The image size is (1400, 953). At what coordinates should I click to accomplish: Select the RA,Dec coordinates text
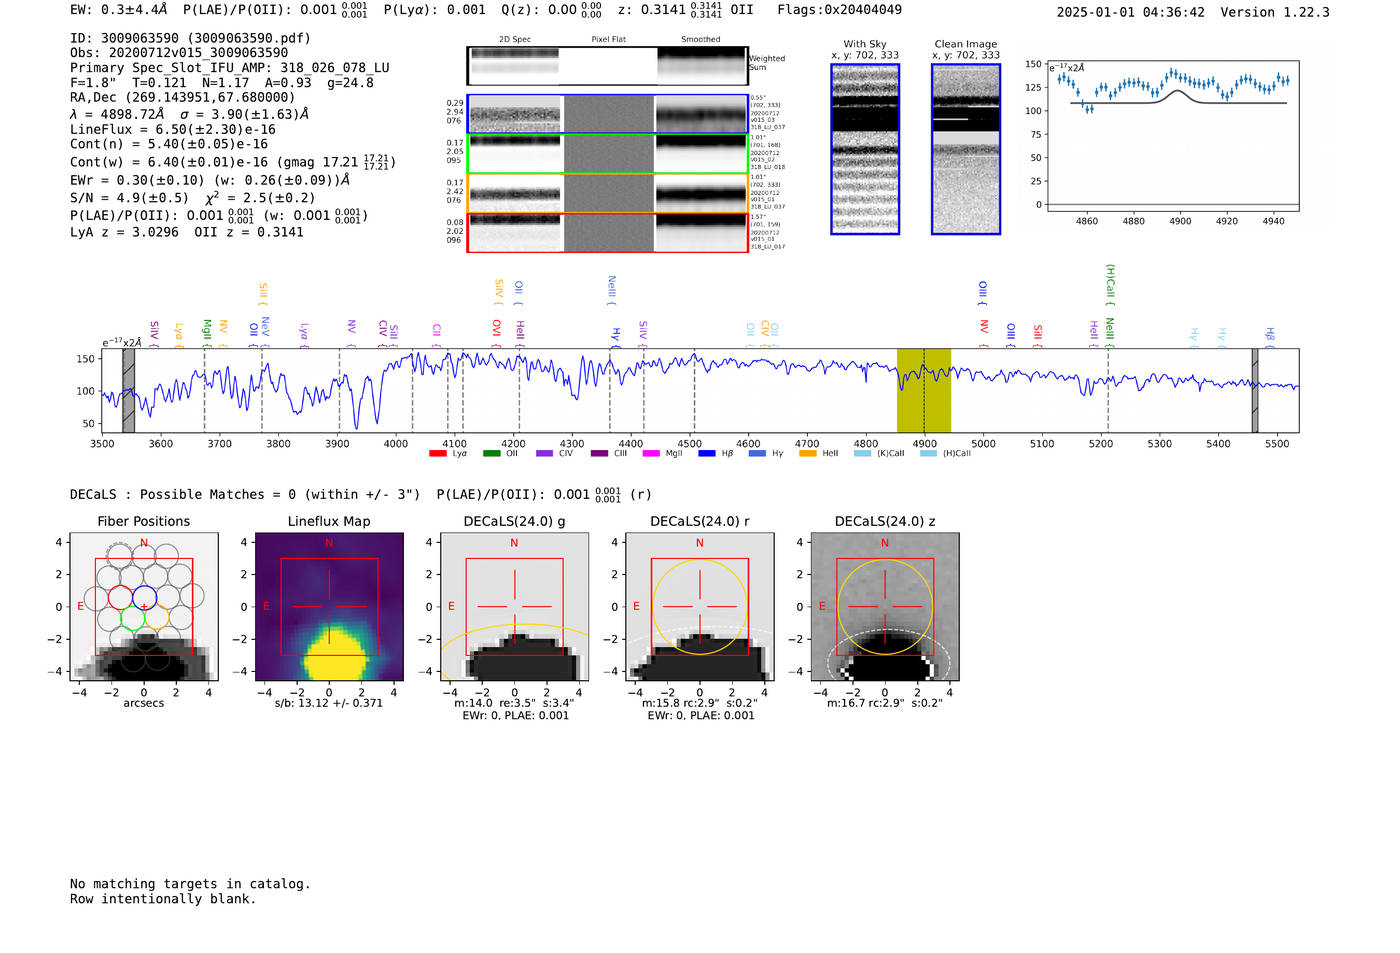coord(183,98)
